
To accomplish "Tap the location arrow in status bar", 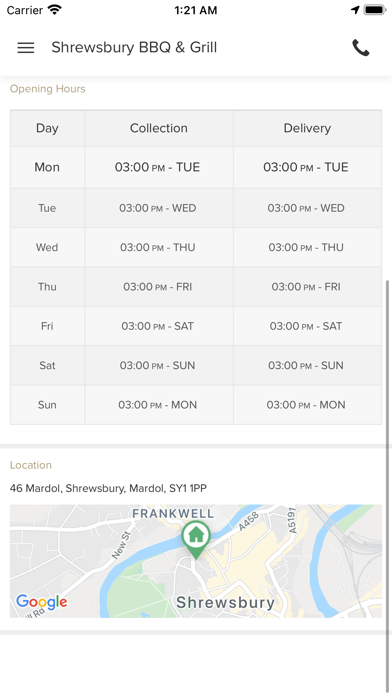I will (x=355, y=10).
